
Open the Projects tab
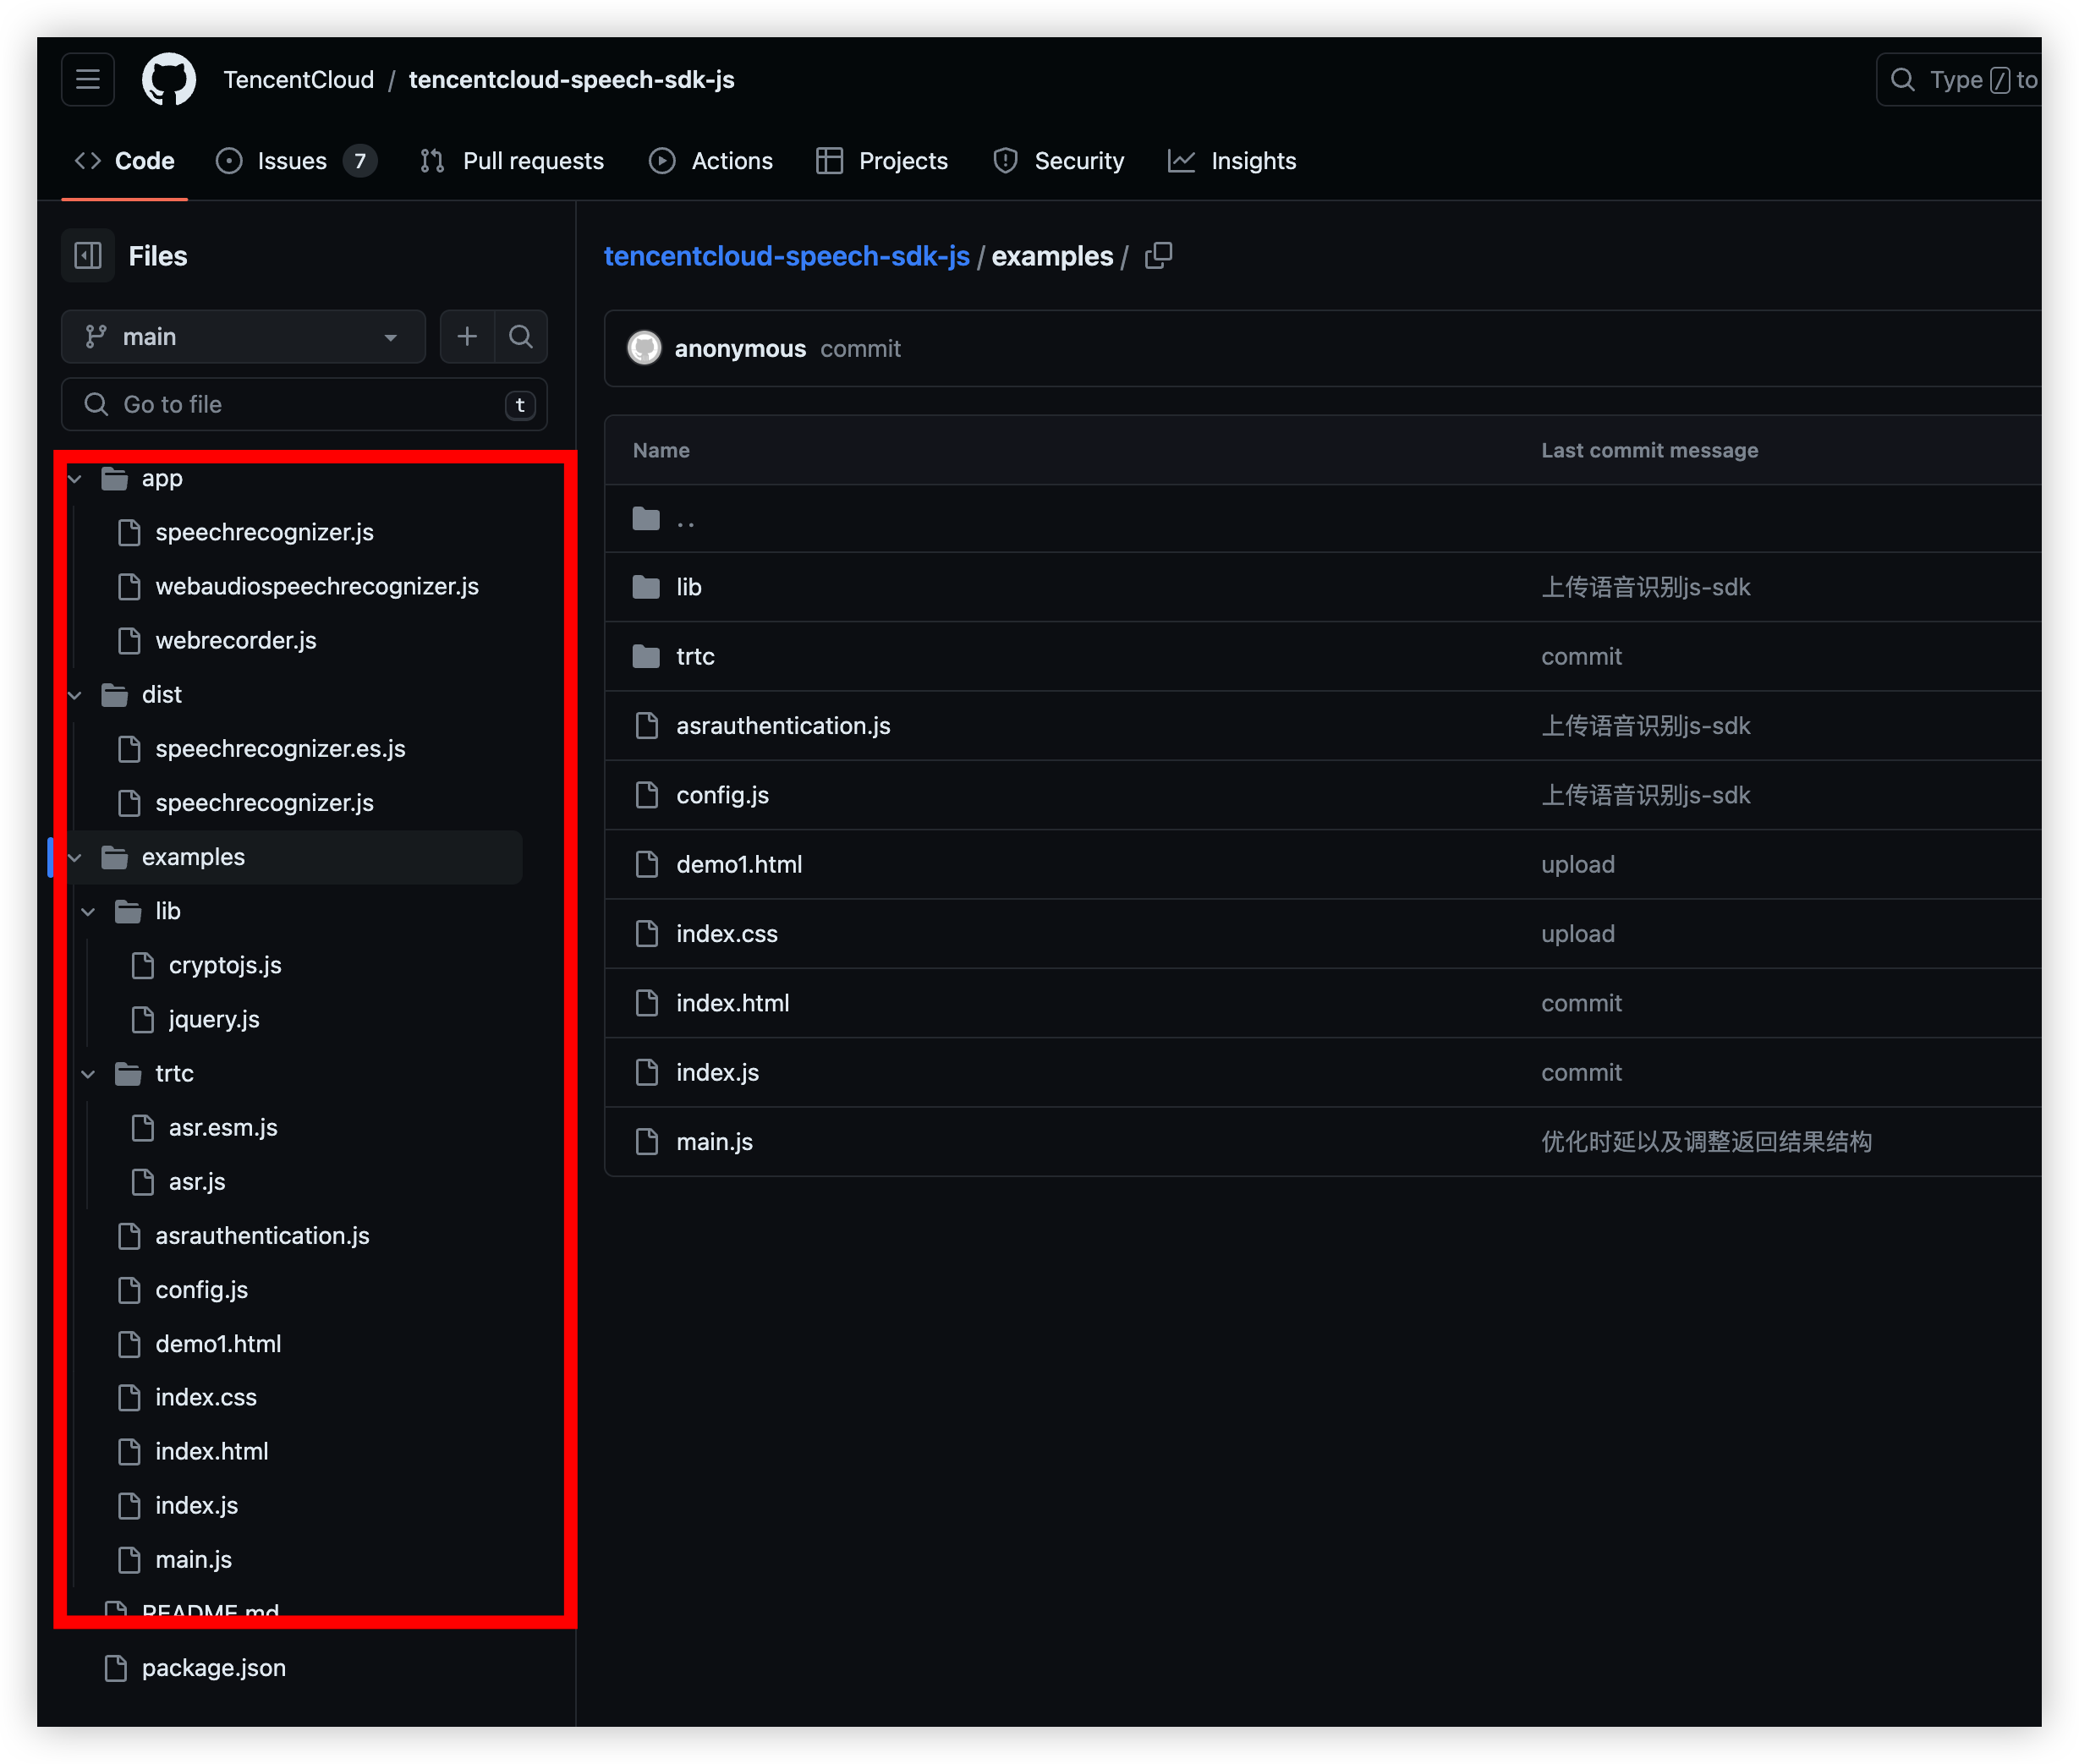coord(882,161)
